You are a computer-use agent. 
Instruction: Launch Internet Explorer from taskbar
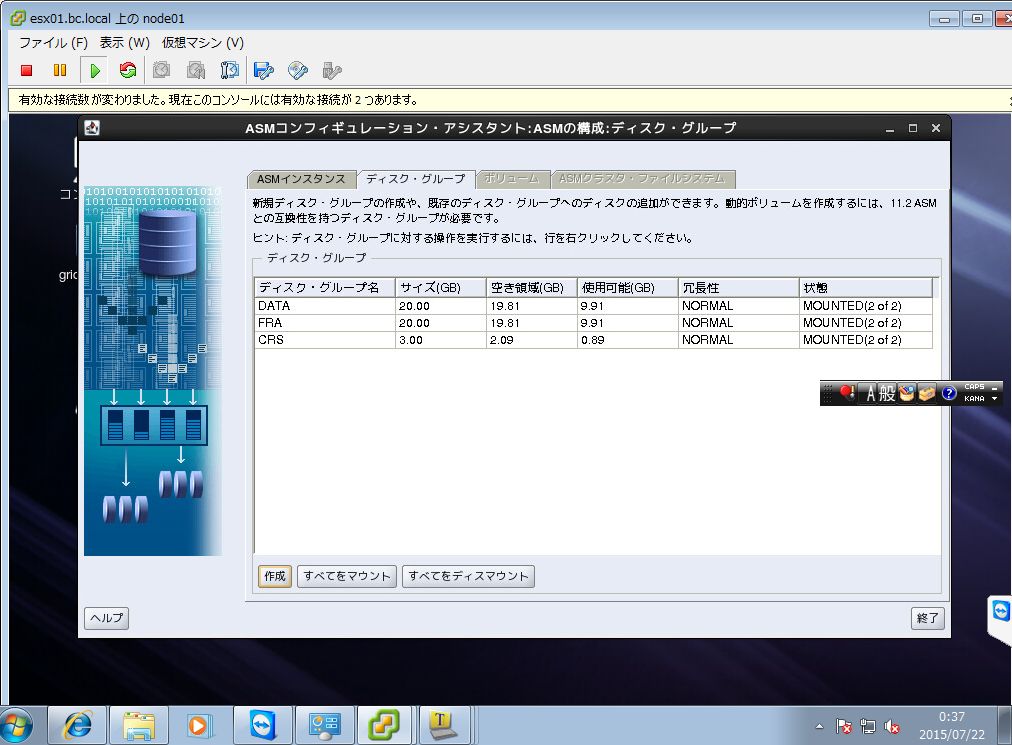[77, 726]
